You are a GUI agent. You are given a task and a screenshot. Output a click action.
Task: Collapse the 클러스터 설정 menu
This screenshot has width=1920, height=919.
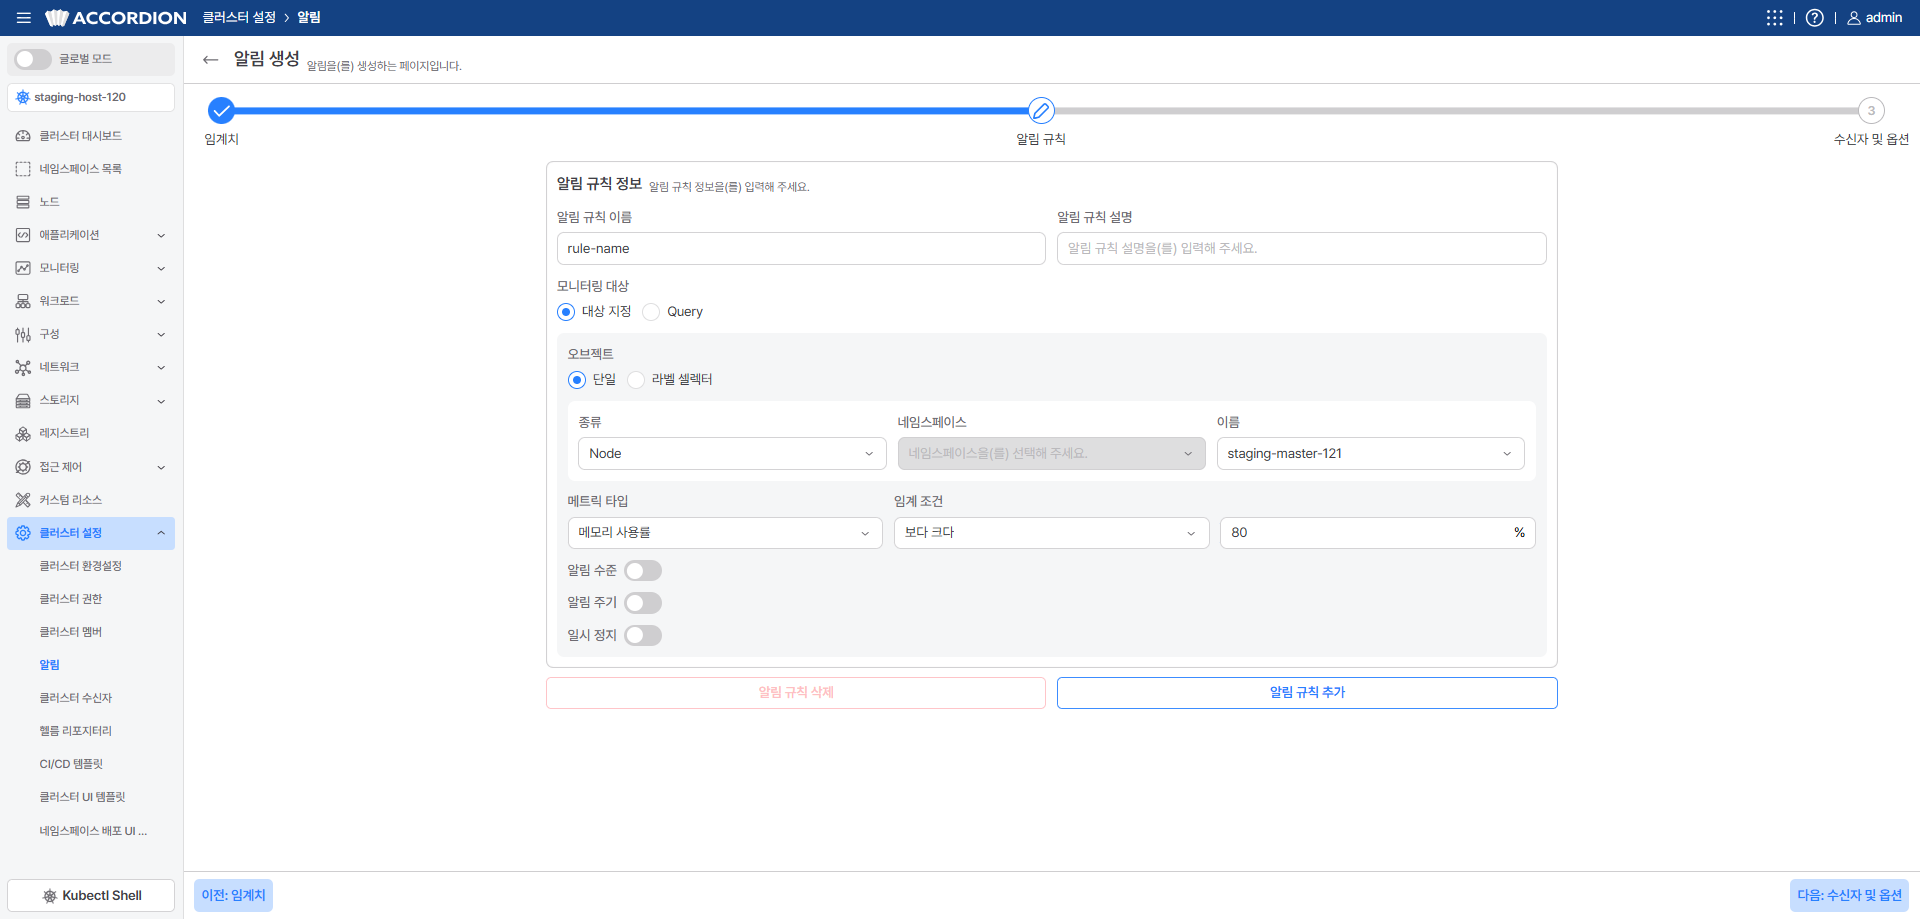click(91, 533)
